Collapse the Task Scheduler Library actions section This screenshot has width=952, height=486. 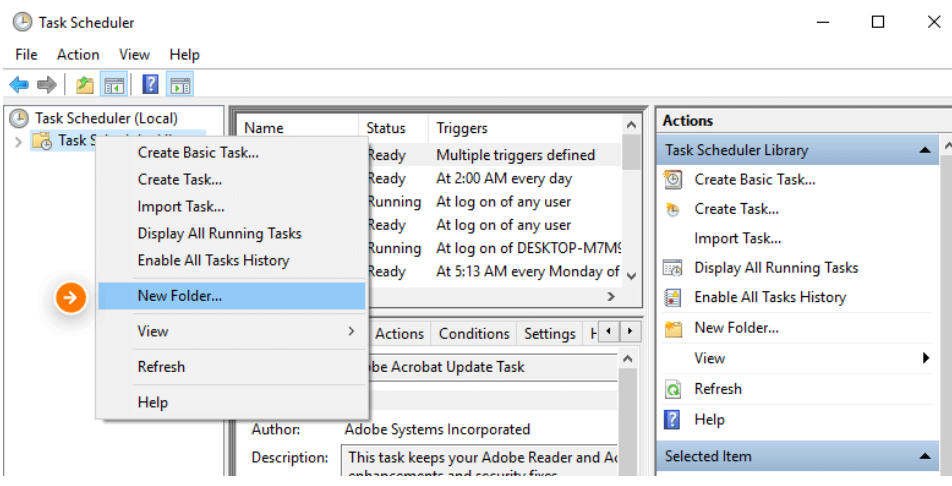point(924,150)
